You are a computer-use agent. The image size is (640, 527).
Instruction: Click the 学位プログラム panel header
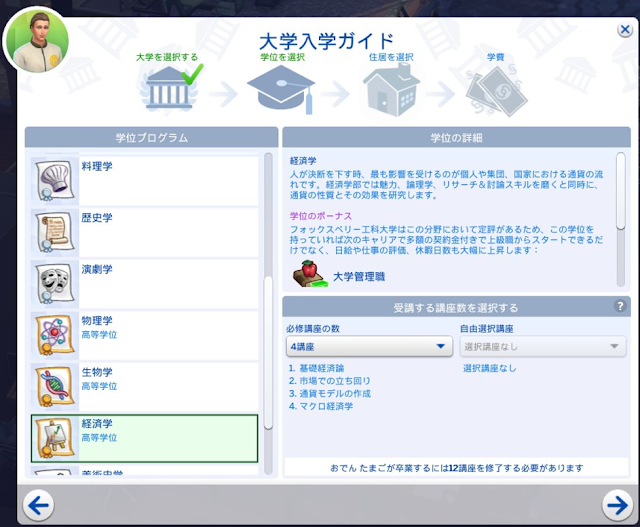[x=151, y=138]
